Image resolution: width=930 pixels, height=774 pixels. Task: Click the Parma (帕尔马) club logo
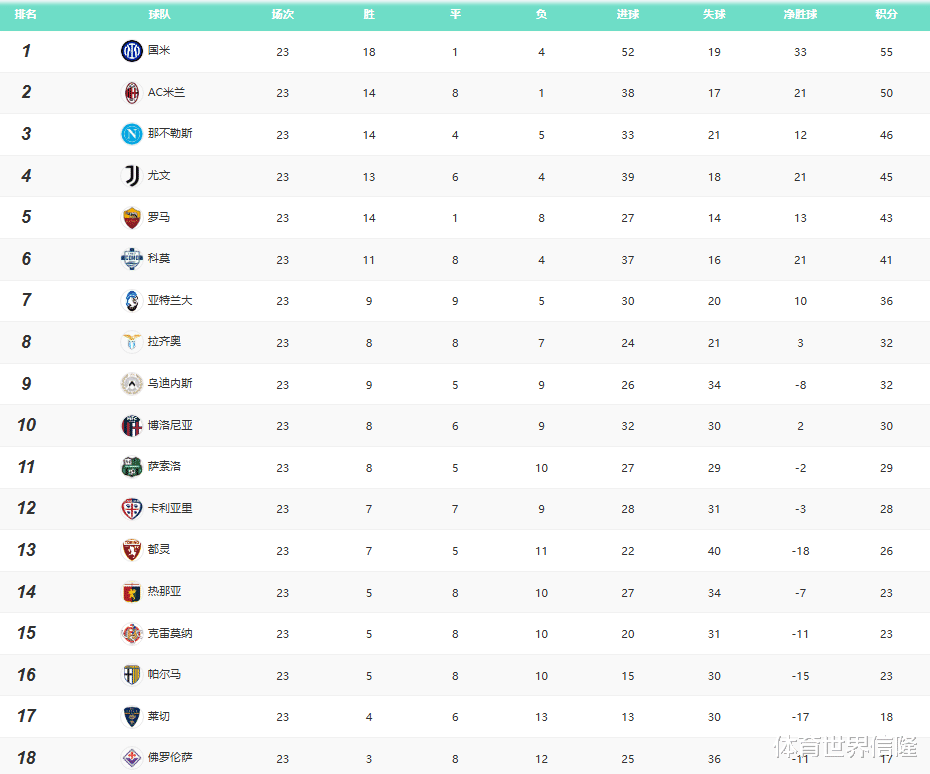[132, 675]
